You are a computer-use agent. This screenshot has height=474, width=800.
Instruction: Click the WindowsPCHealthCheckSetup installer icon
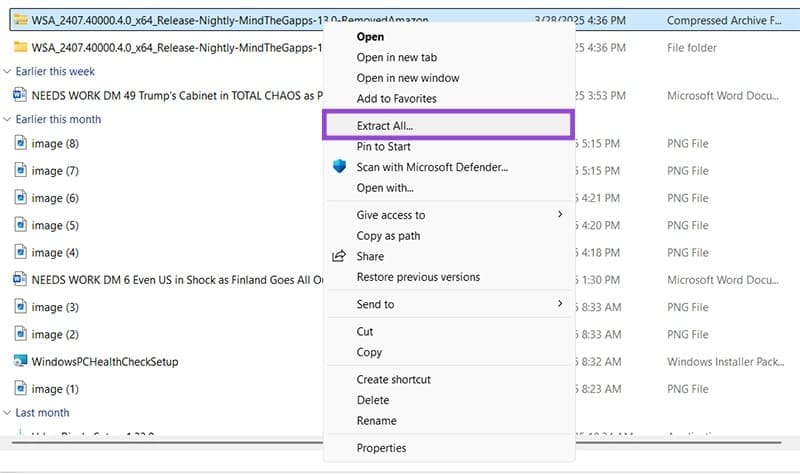tap(20, 361)
